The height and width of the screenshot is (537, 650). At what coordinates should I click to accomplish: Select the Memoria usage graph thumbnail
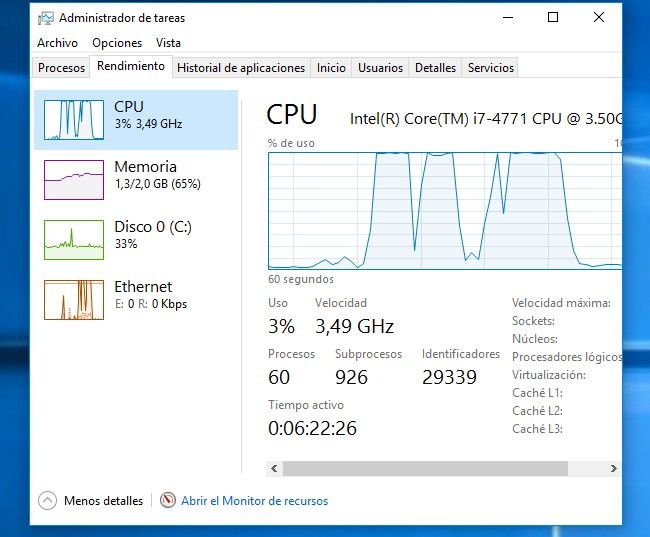[x=74, y=180]
